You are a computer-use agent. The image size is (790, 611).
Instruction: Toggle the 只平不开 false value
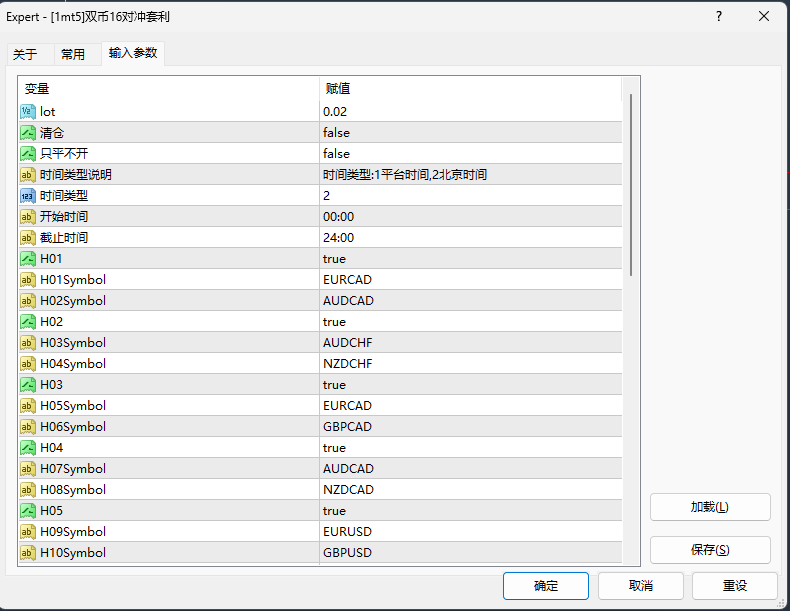337,153
